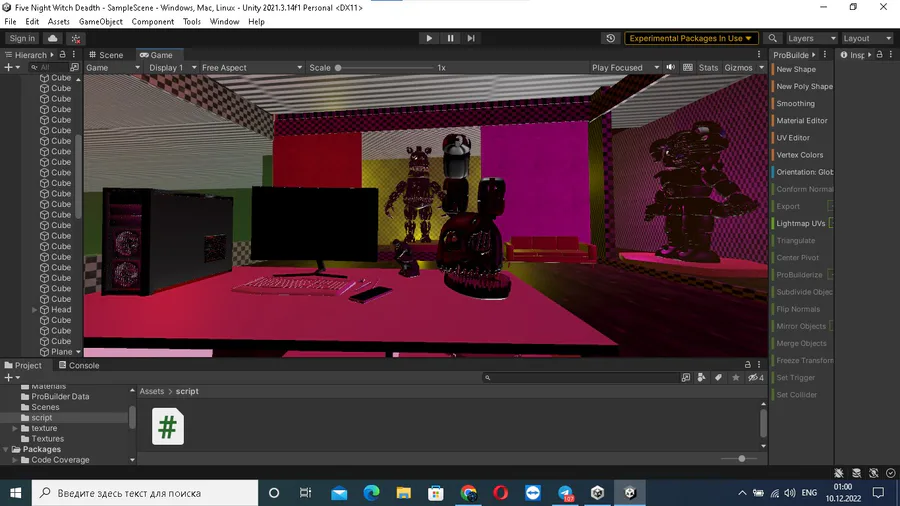Viewport: 900px width, 506px height.
Task: Open the Component menu
Action: point(152,22)
